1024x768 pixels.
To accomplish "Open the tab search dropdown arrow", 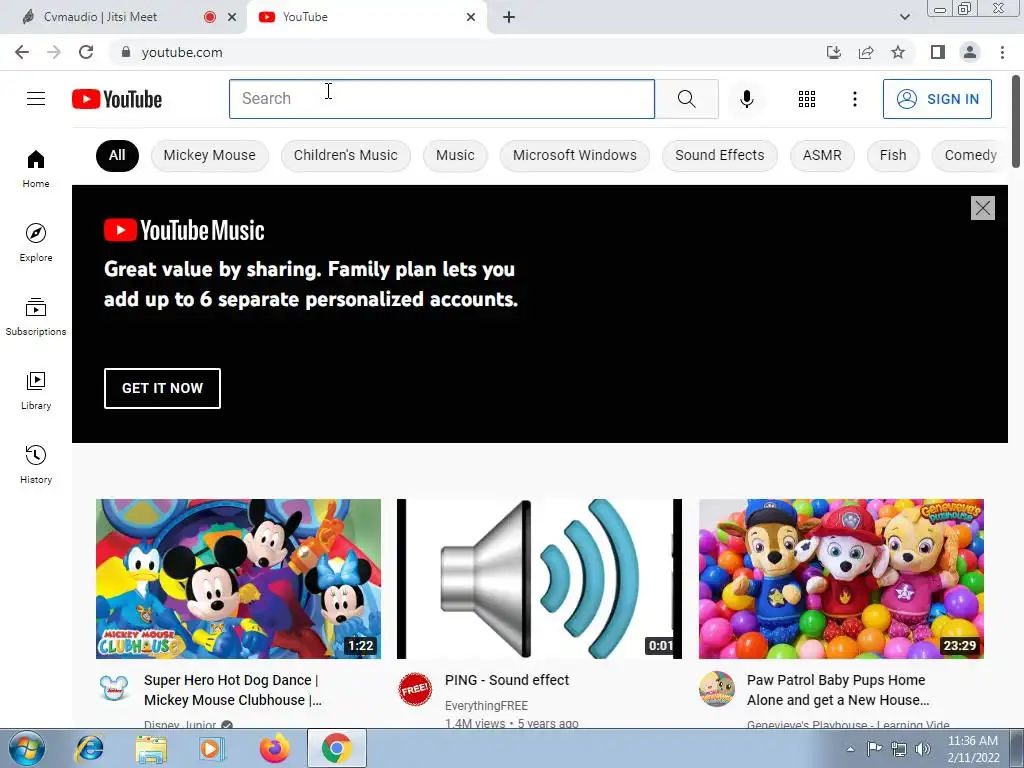I will (904, 17).
